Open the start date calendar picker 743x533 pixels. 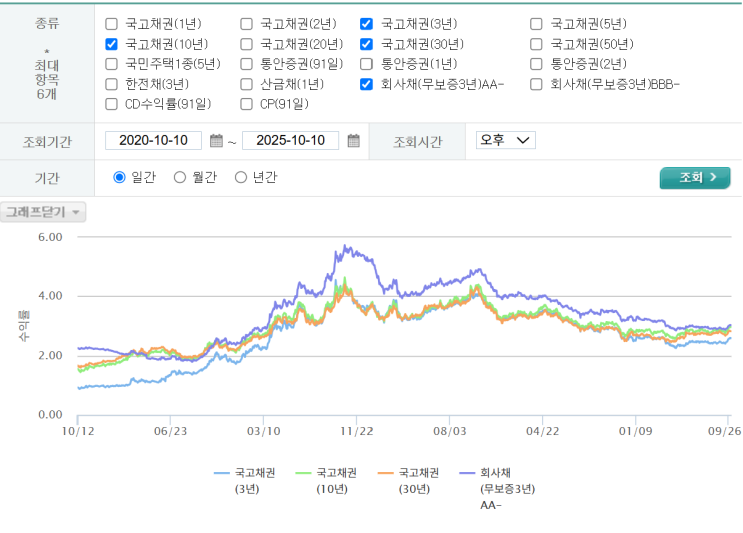point(216,141)
